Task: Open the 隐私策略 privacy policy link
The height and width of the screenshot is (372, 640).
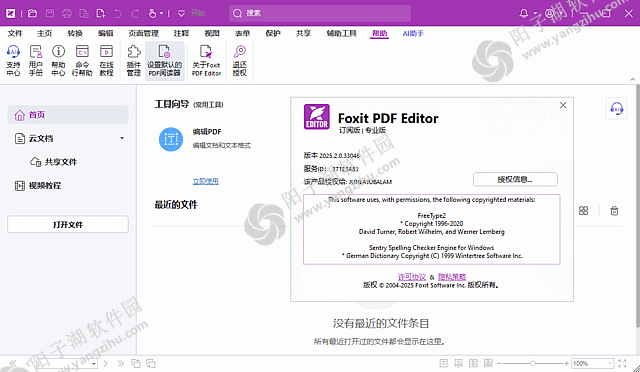Action: pyautogui.click(x=452, y=277)
